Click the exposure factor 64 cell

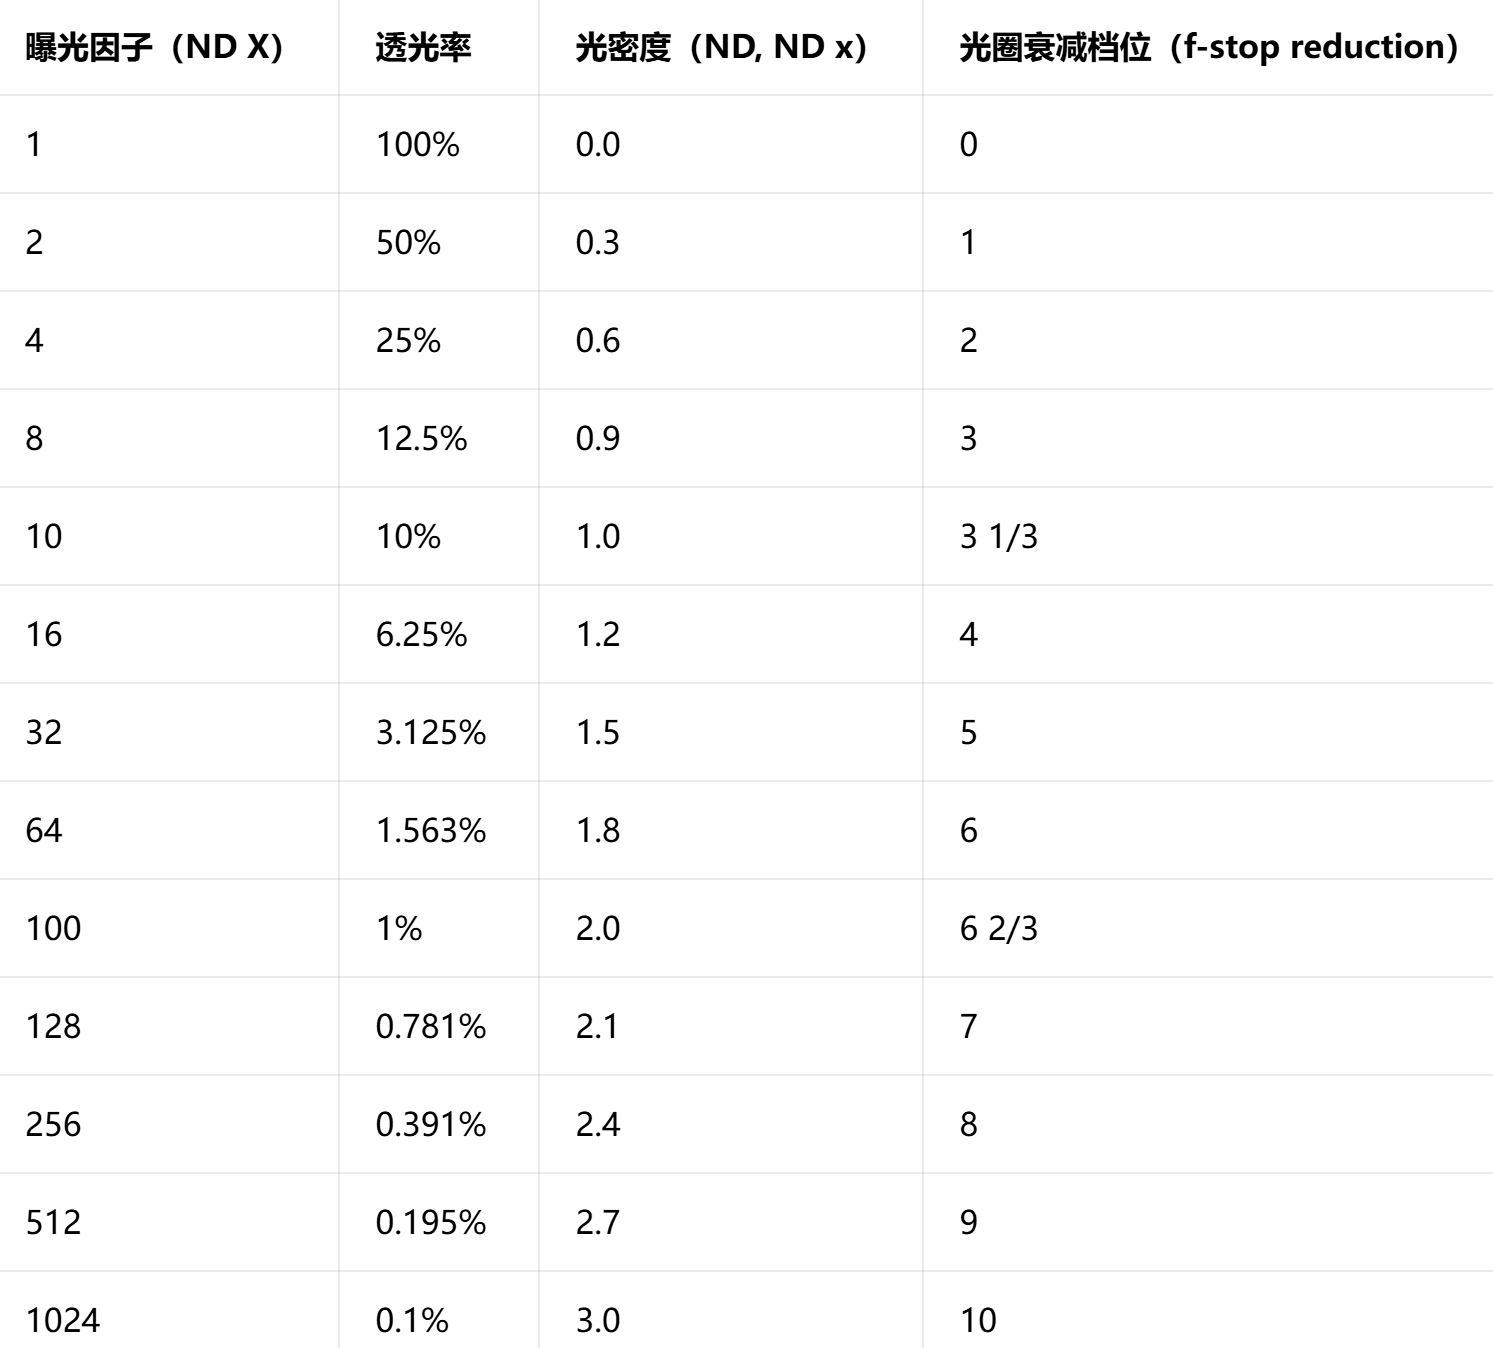pos(44,831)
